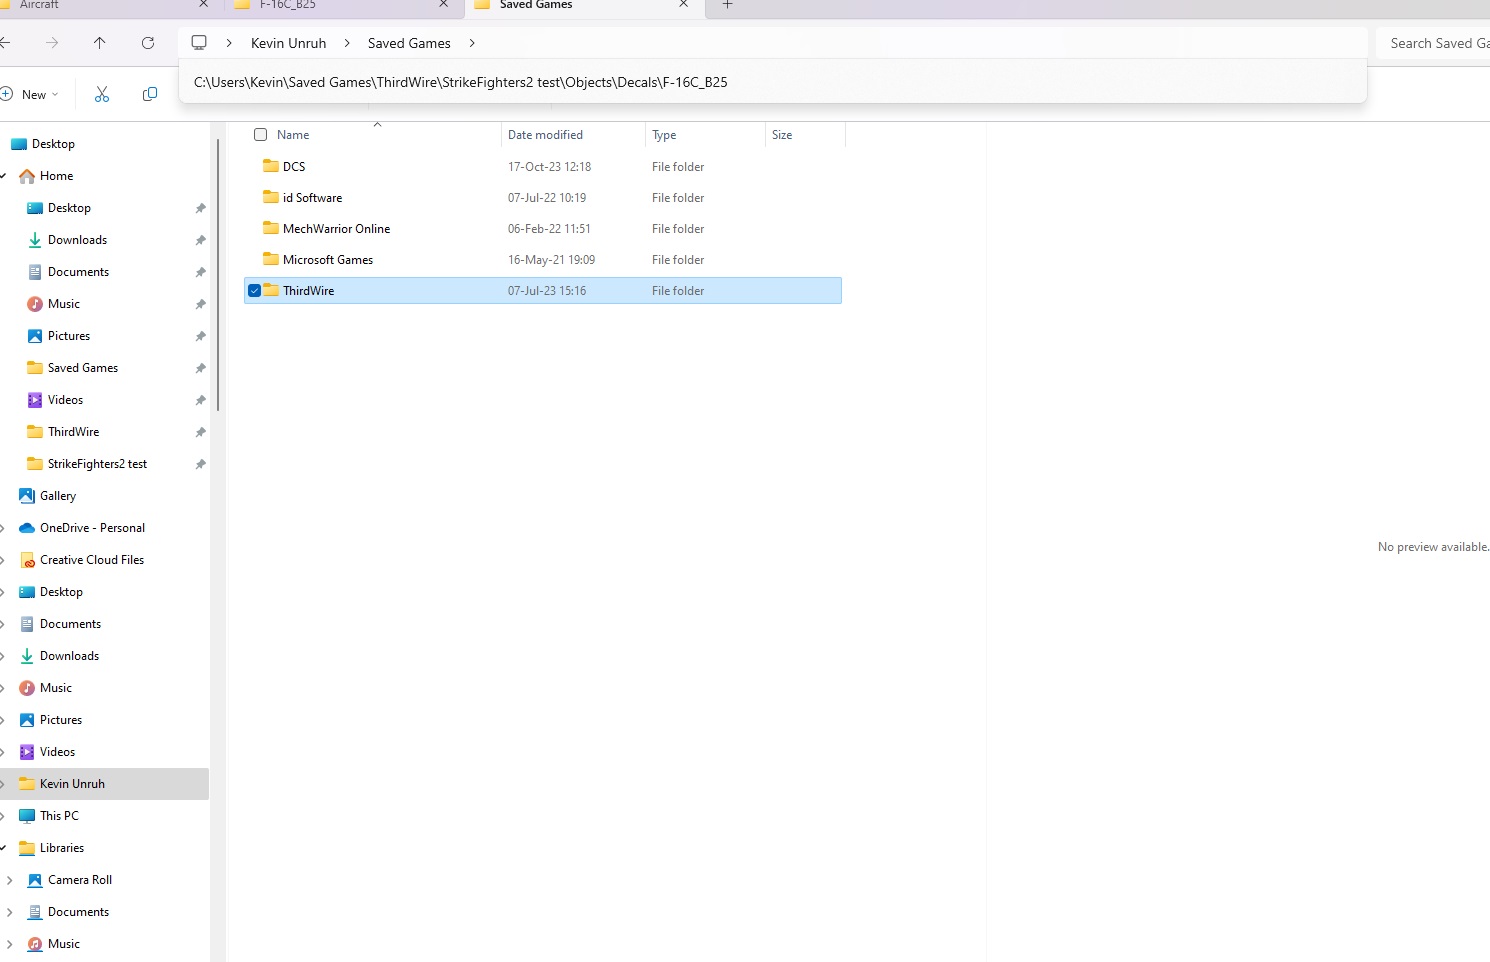Click Kevin Unruh in the breadcrumb
The width and height of the screenshot is (1490, 962).
coord(288,43)
